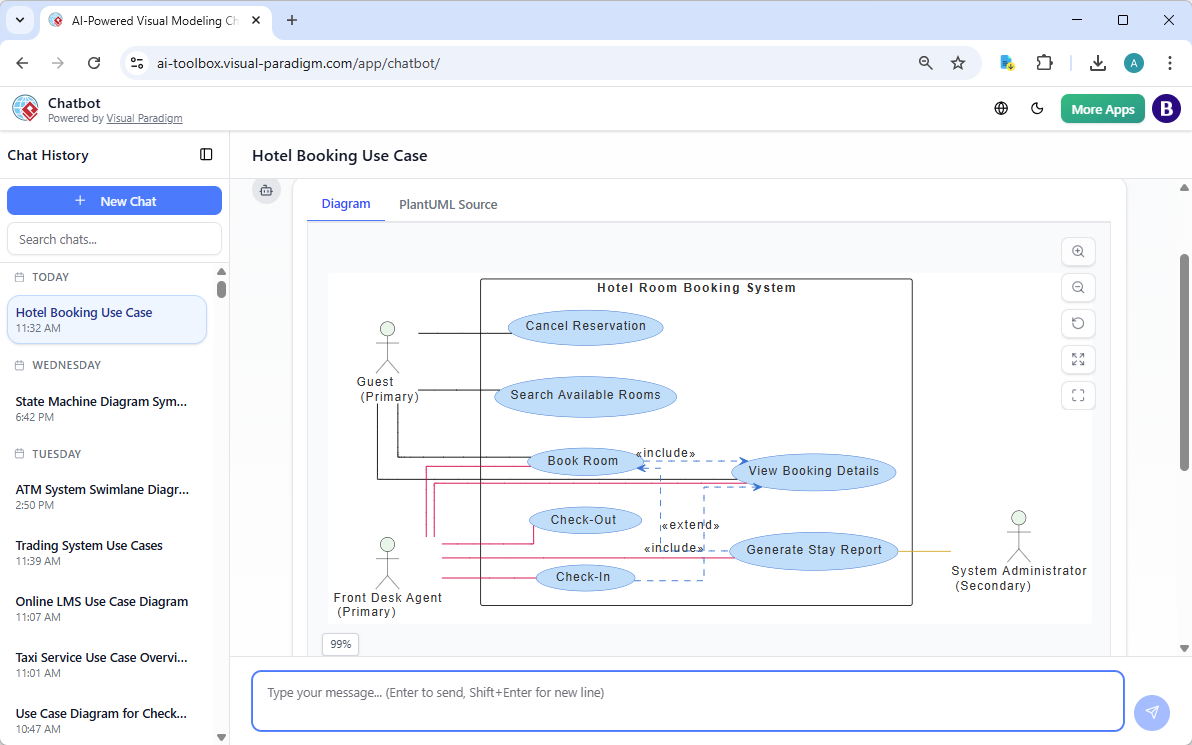Screen dimensions: 1192x745
Task: Open the language globe icon in header
Action: pos(1001,108)
